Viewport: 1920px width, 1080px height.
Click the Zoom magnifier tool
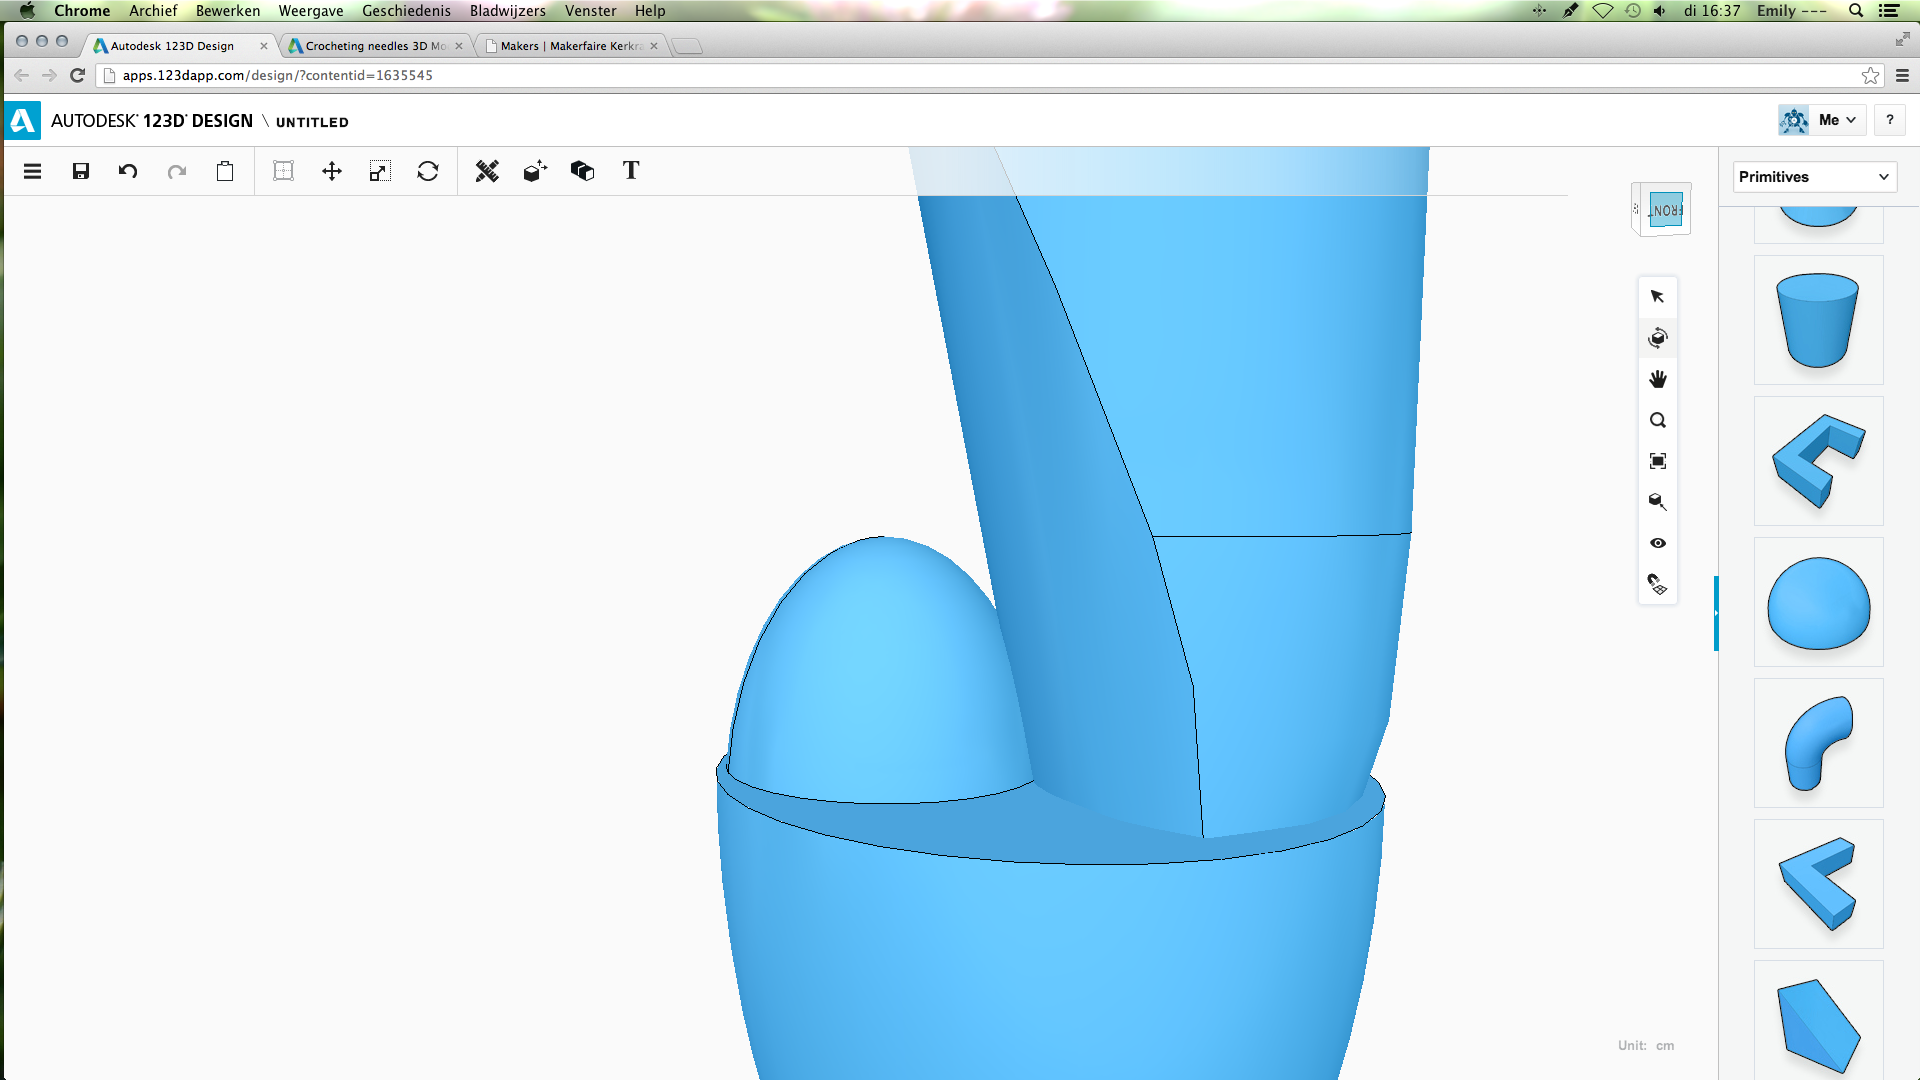[1658, 420]
